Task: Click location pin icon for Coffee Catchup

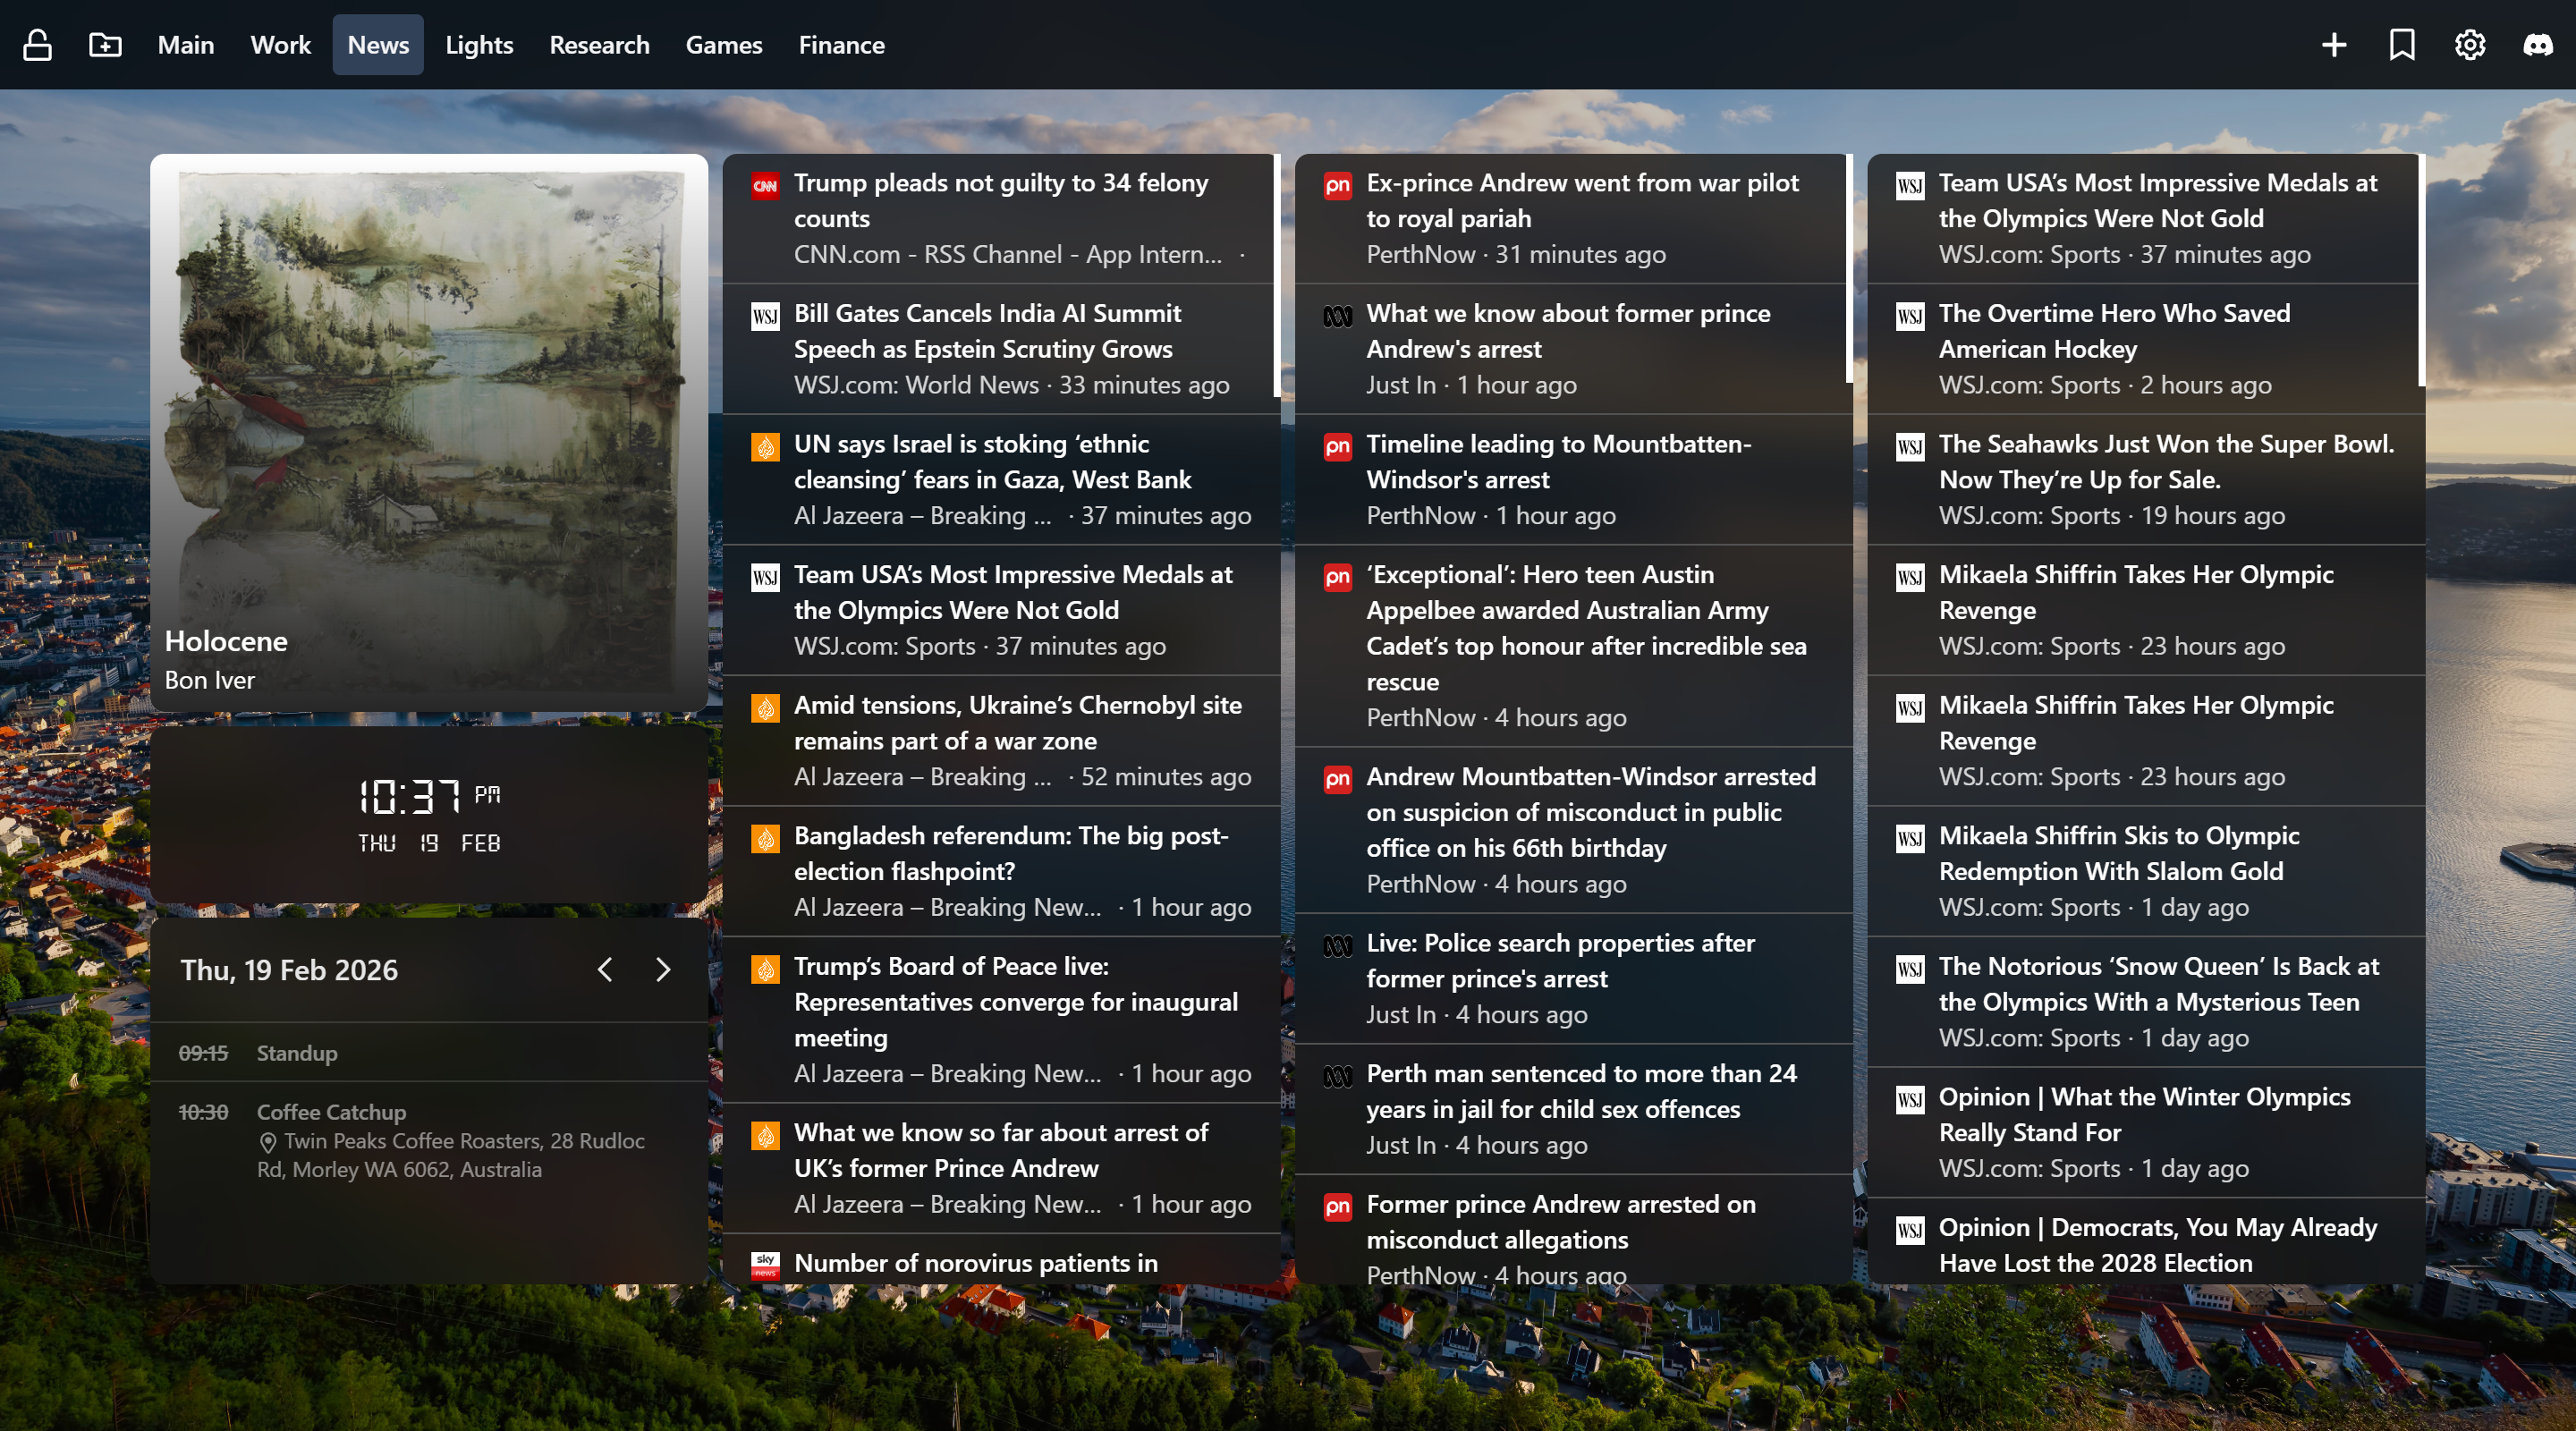Action: [x=268, y=1142]
